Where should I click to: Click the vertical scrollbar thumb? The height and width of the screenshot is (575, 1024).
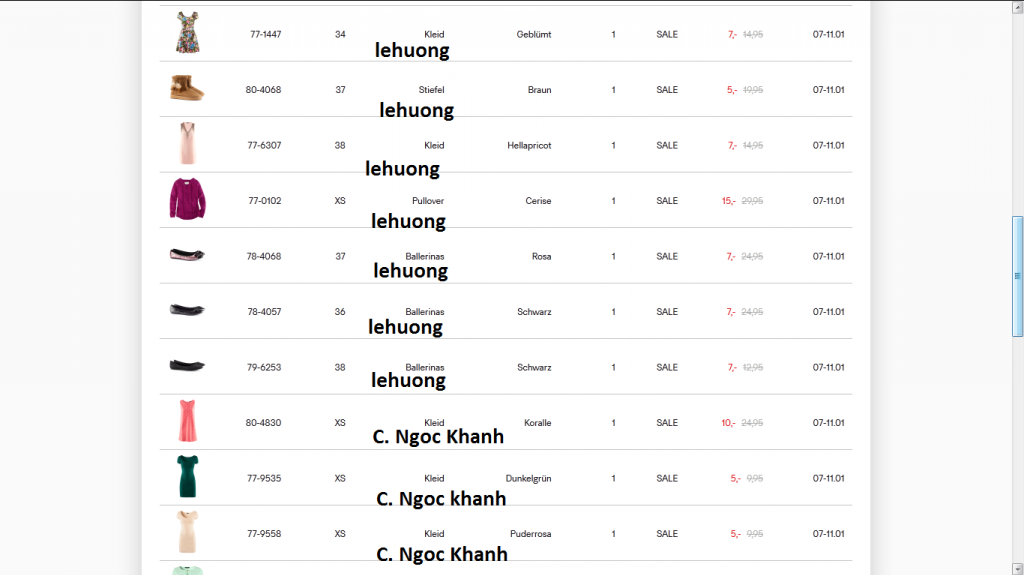point(1017,275)
